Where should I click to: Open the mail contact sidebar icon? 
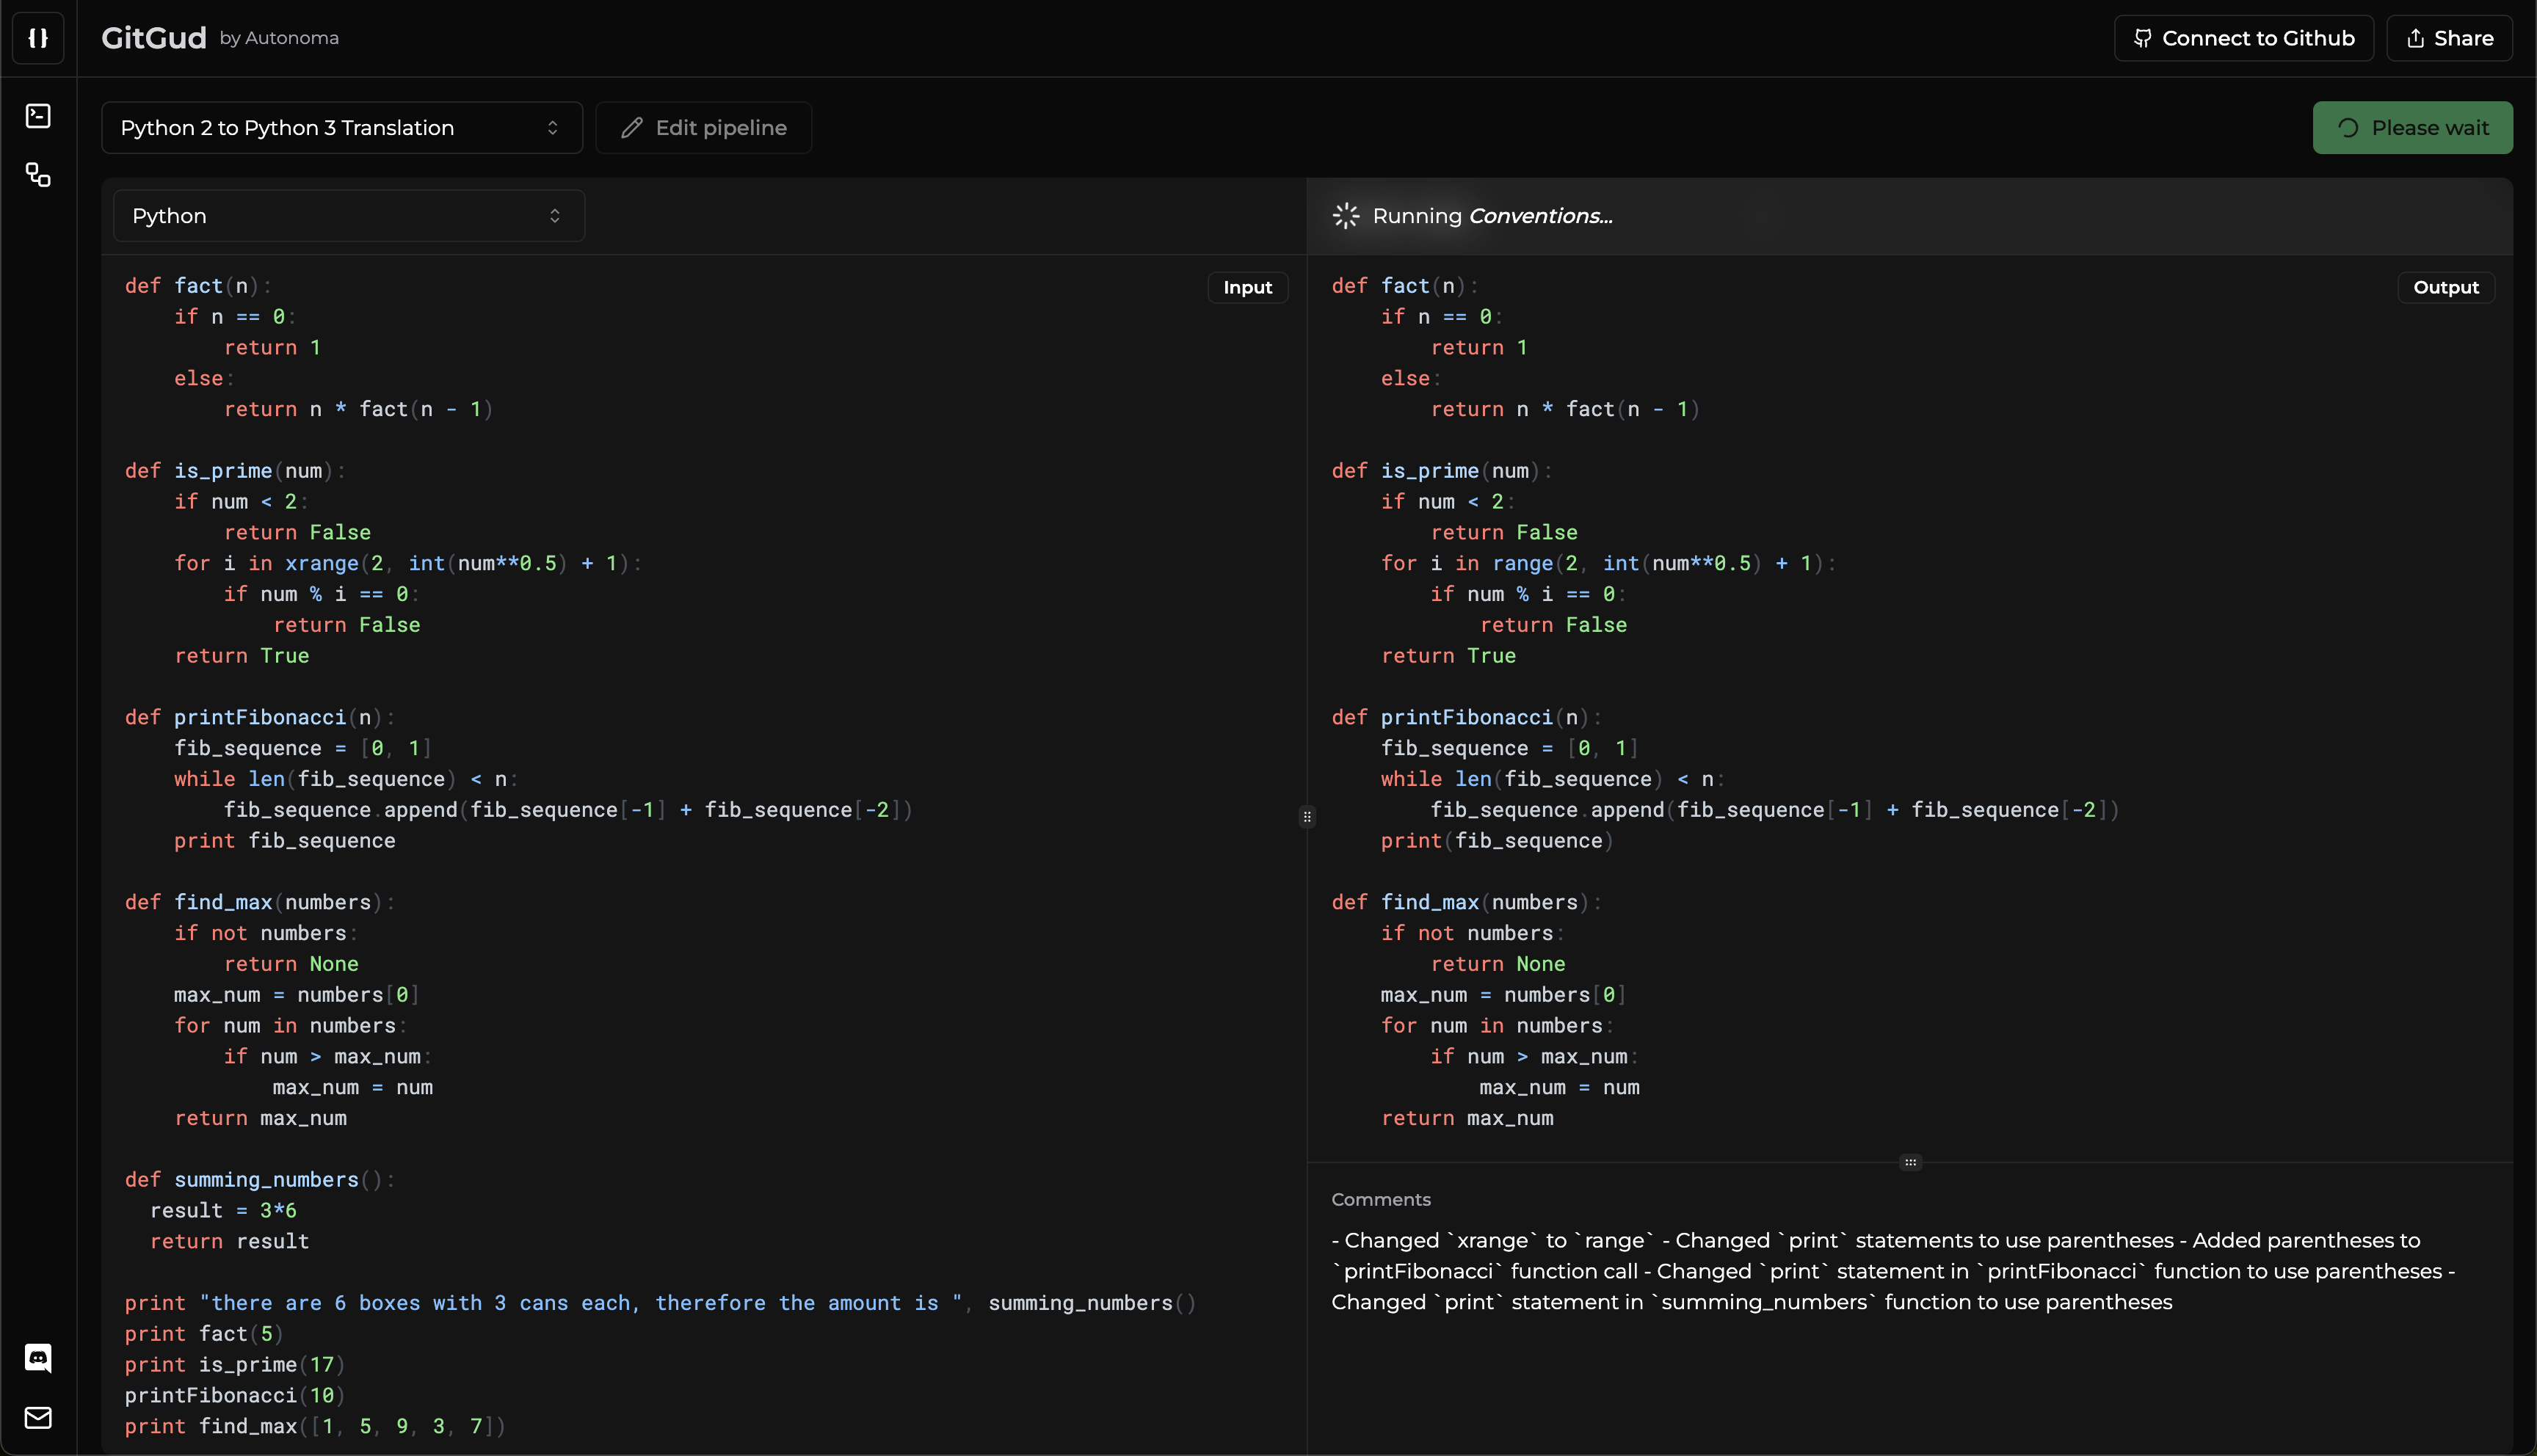tap(38, 1417)
